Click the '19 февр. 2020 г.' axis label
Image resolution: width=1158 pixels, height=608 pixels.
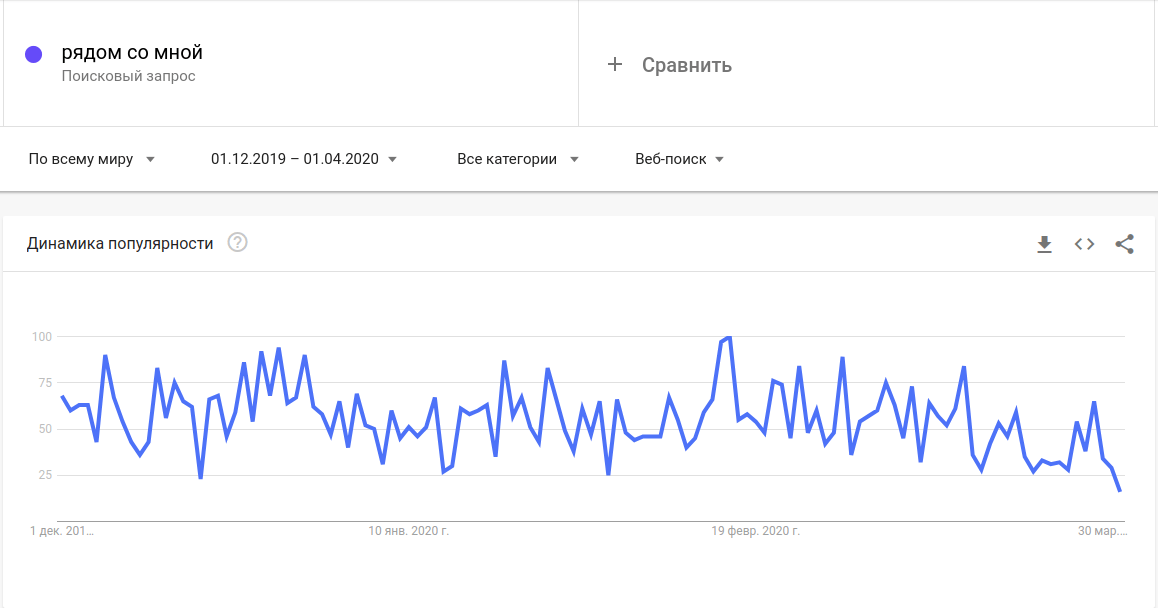(x=755, y=530)
